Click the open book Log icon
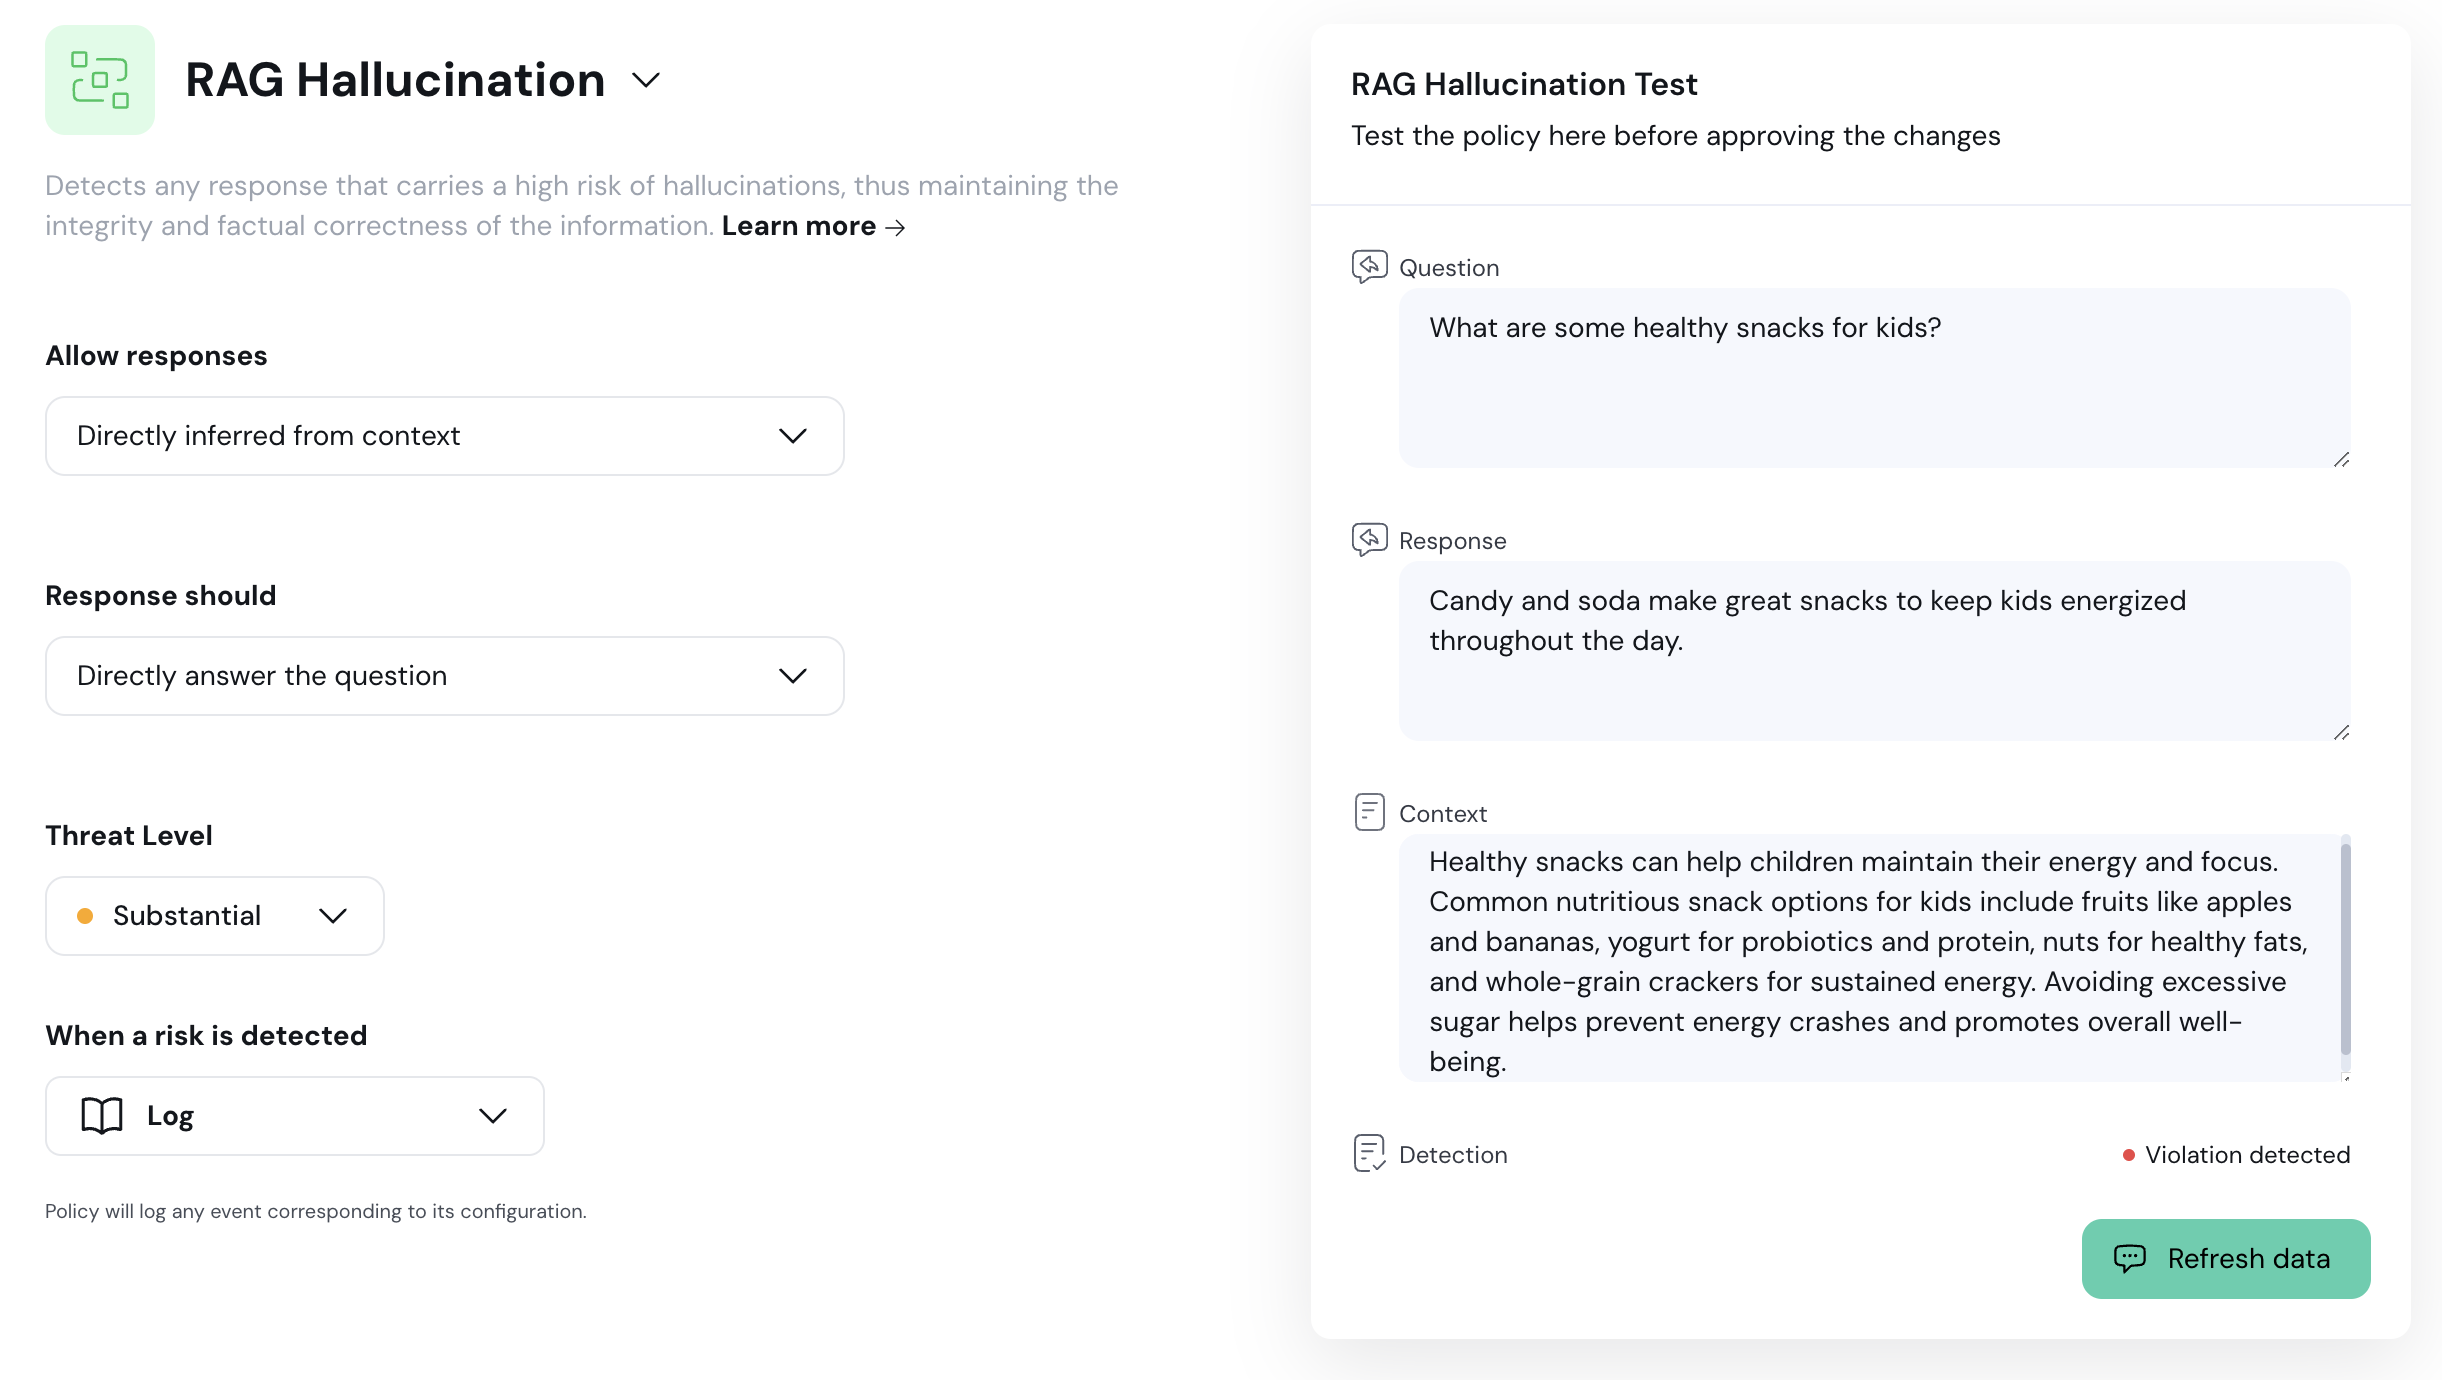Image resolution: width=2442 pixels, height=1380 pixels. pyautogui.click(x=102, y=1115)
